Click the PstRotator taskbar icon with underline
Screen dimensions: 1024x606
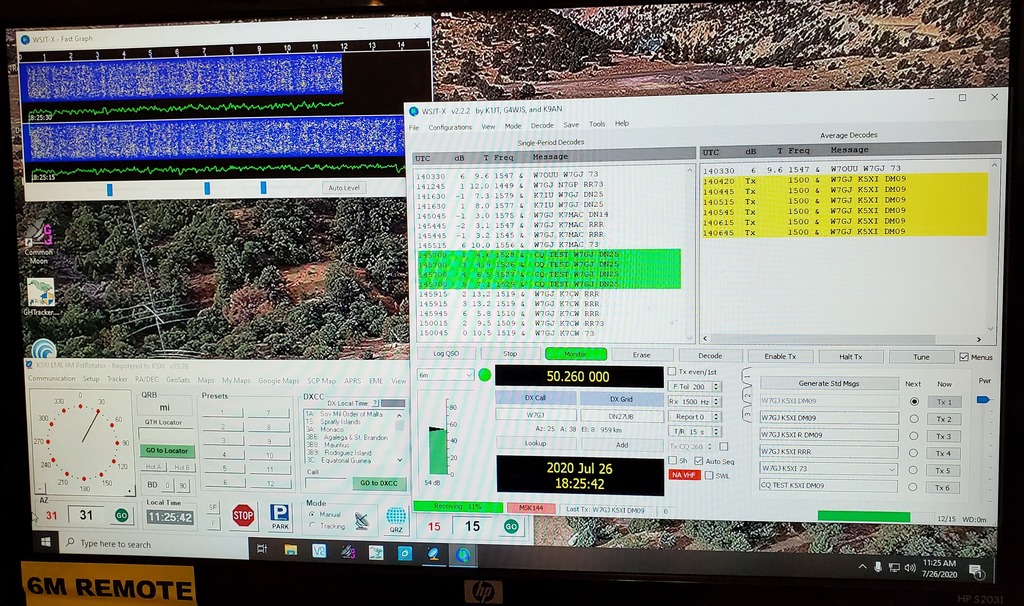coord(433,554)
